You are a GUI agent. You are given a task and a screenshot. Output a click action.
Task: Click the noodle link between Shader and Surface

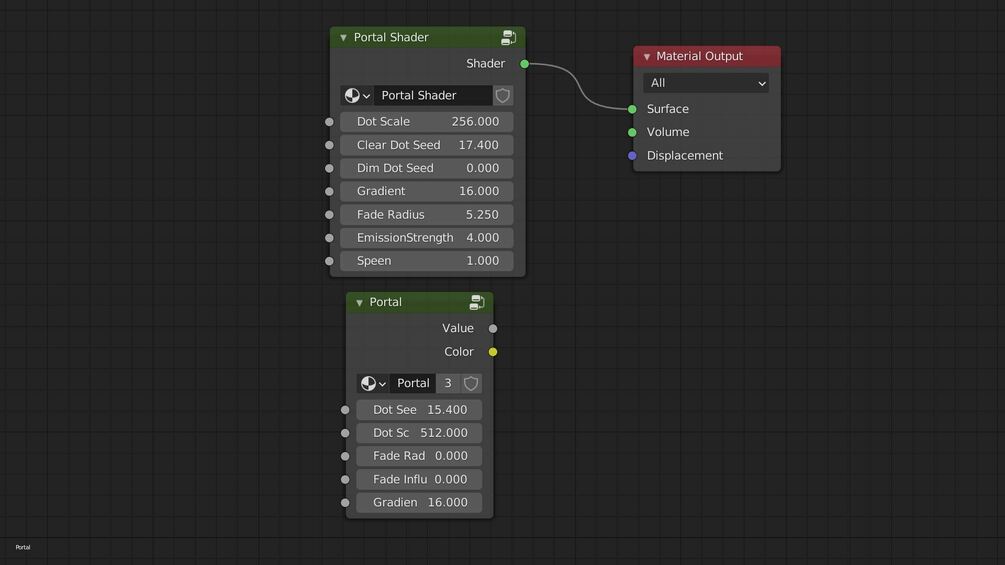(577, 86)
